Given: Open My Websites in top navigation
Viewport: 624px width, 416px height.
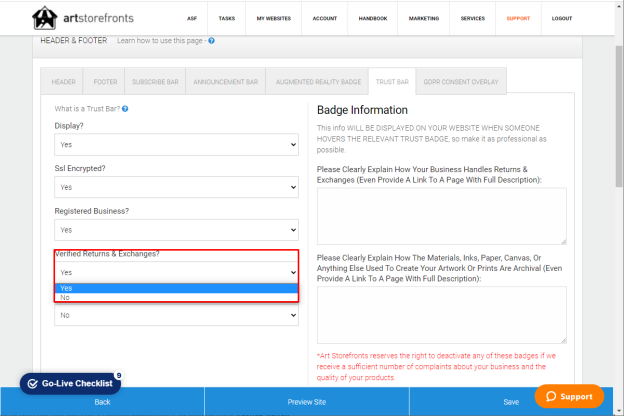Looking at the screenshot, I should (x=274, y=18).
